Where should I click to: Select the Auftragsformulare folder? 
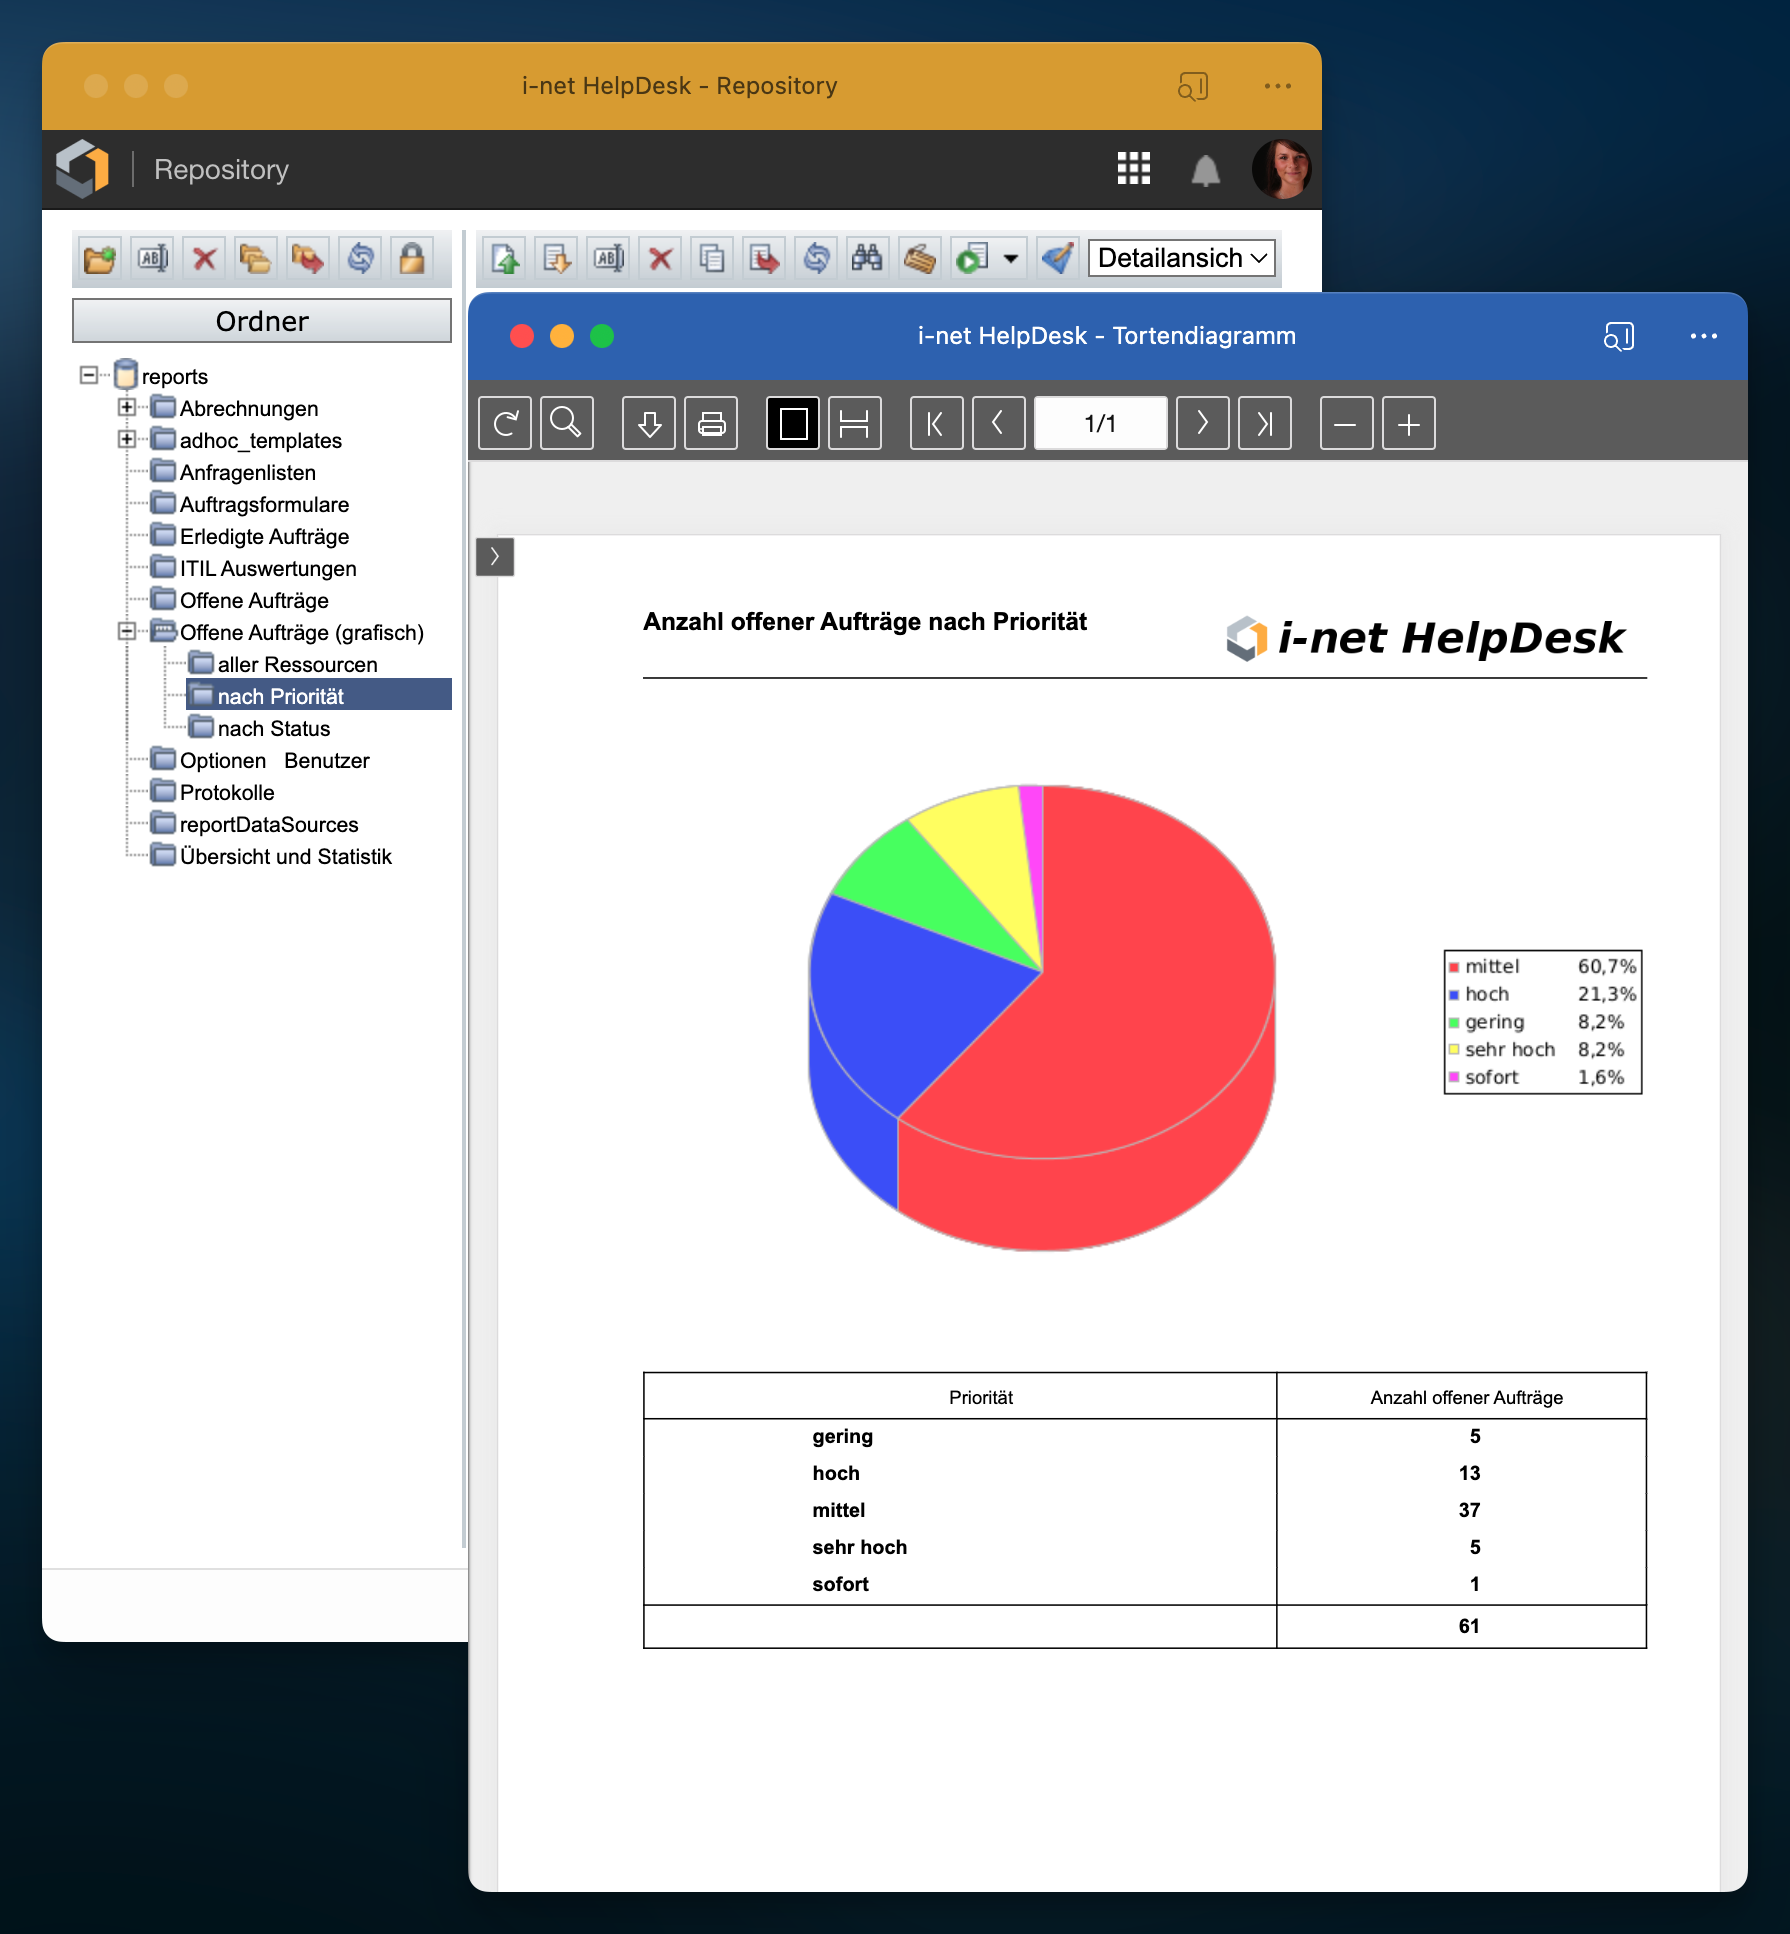tap(264, 504)
